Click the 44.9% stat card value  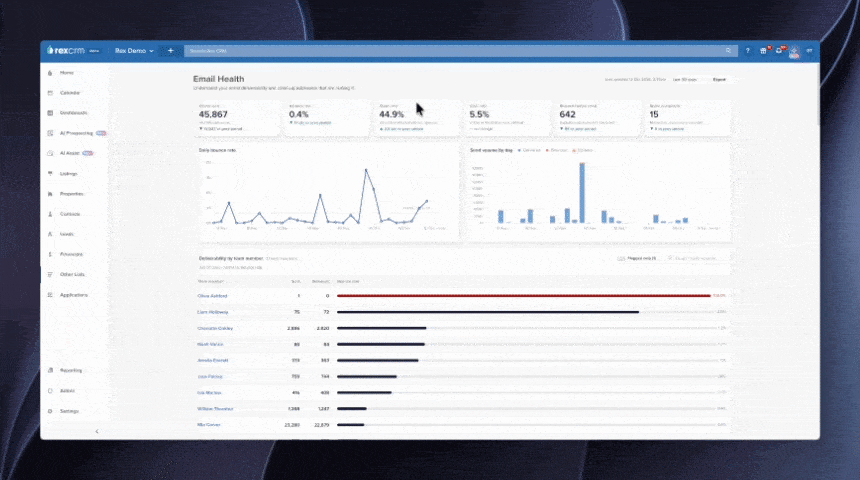pos(391,114)
